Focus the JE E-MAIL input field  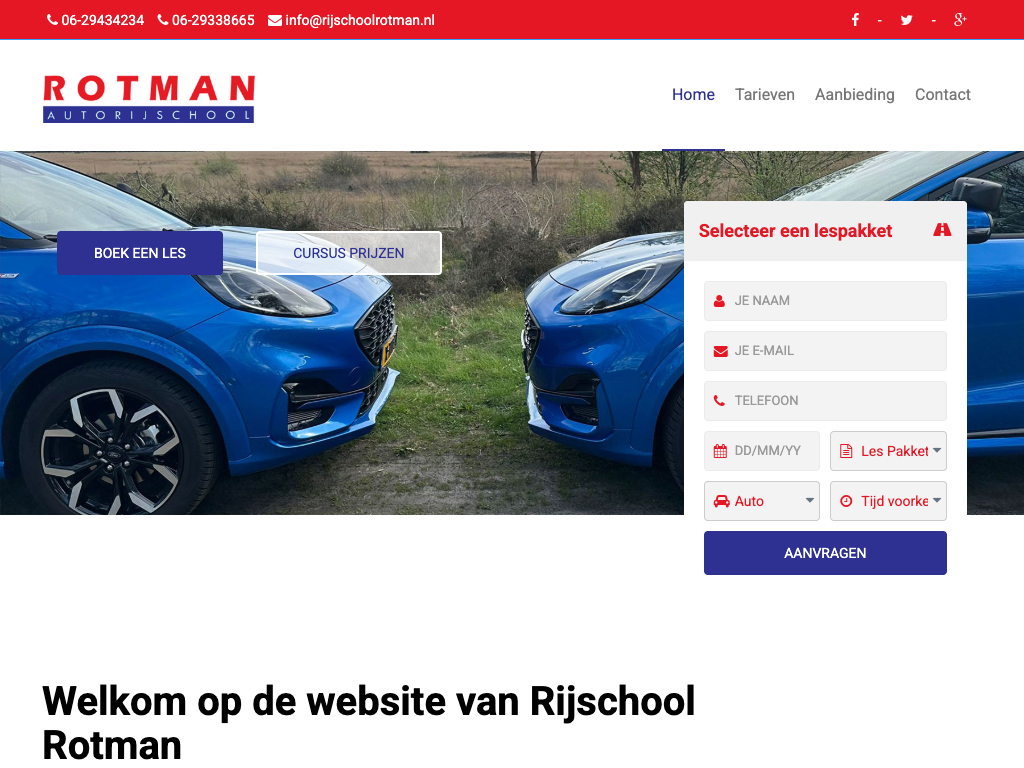pyautogui.click(x=825, y=351)
